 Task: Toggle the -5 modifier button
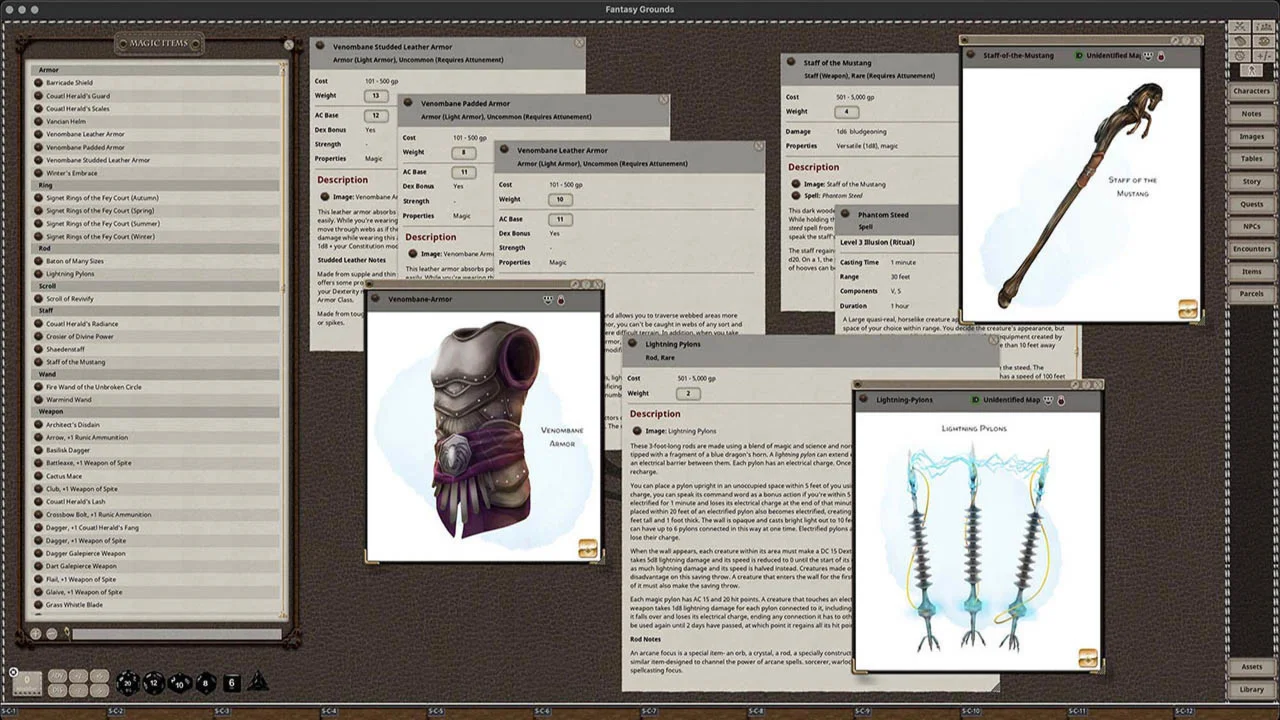click(99, 689)
